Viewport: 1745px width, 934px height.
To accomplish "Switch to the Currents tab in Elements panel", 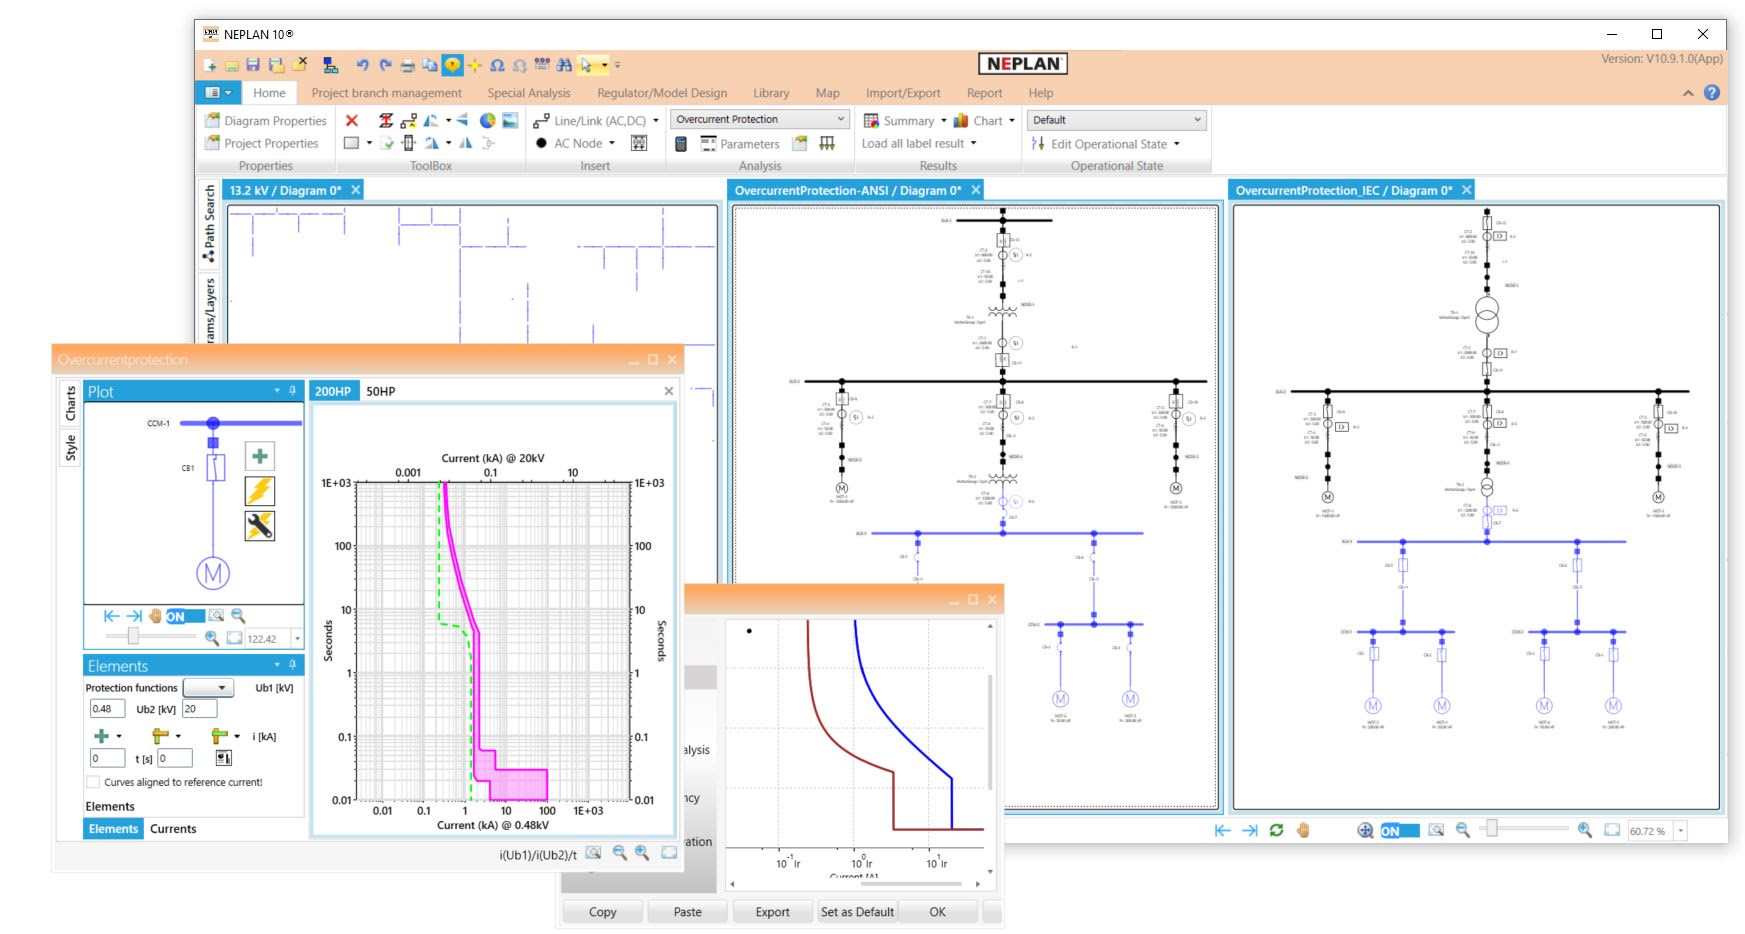I will tap(173, 829).
